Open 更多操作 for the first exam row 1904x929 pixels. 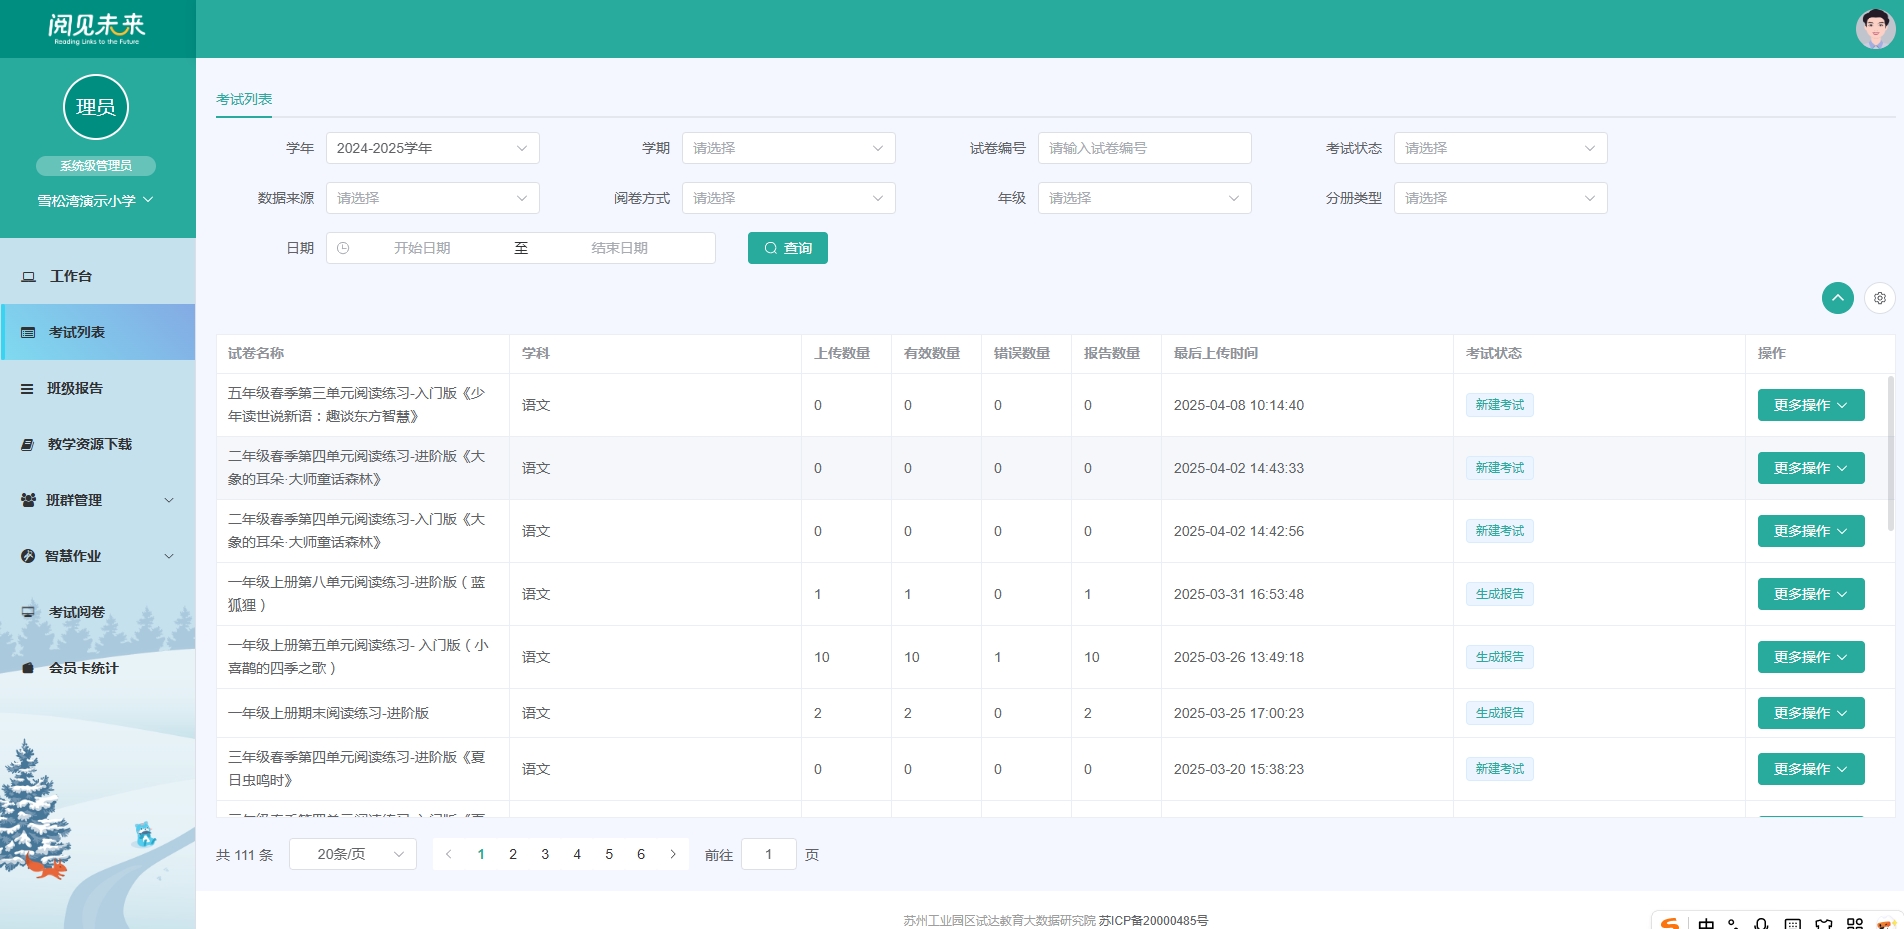1810,405
